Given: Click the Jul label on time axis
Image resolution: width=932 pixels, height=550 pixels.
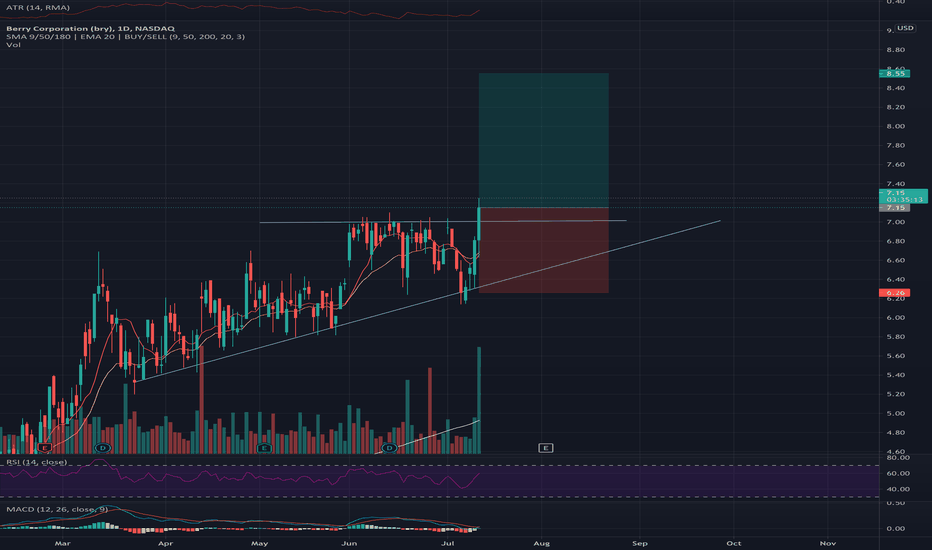Looking at the screenshot, I should point(448,543).
